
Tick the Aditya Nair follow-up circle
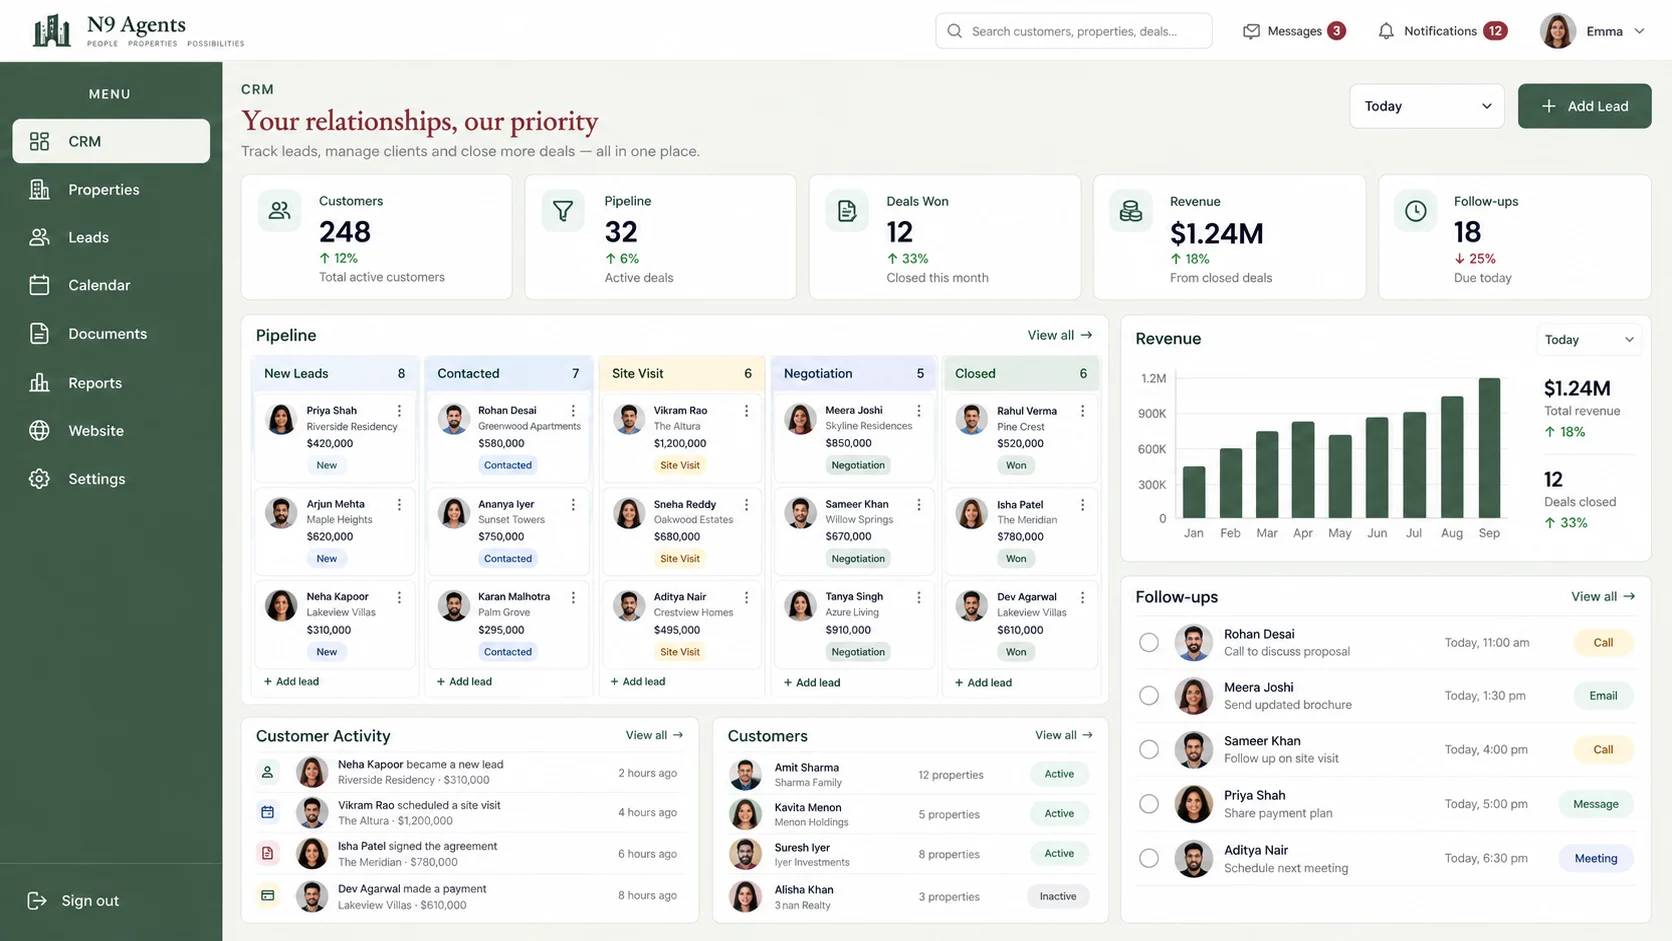(x=1149, y=858)
